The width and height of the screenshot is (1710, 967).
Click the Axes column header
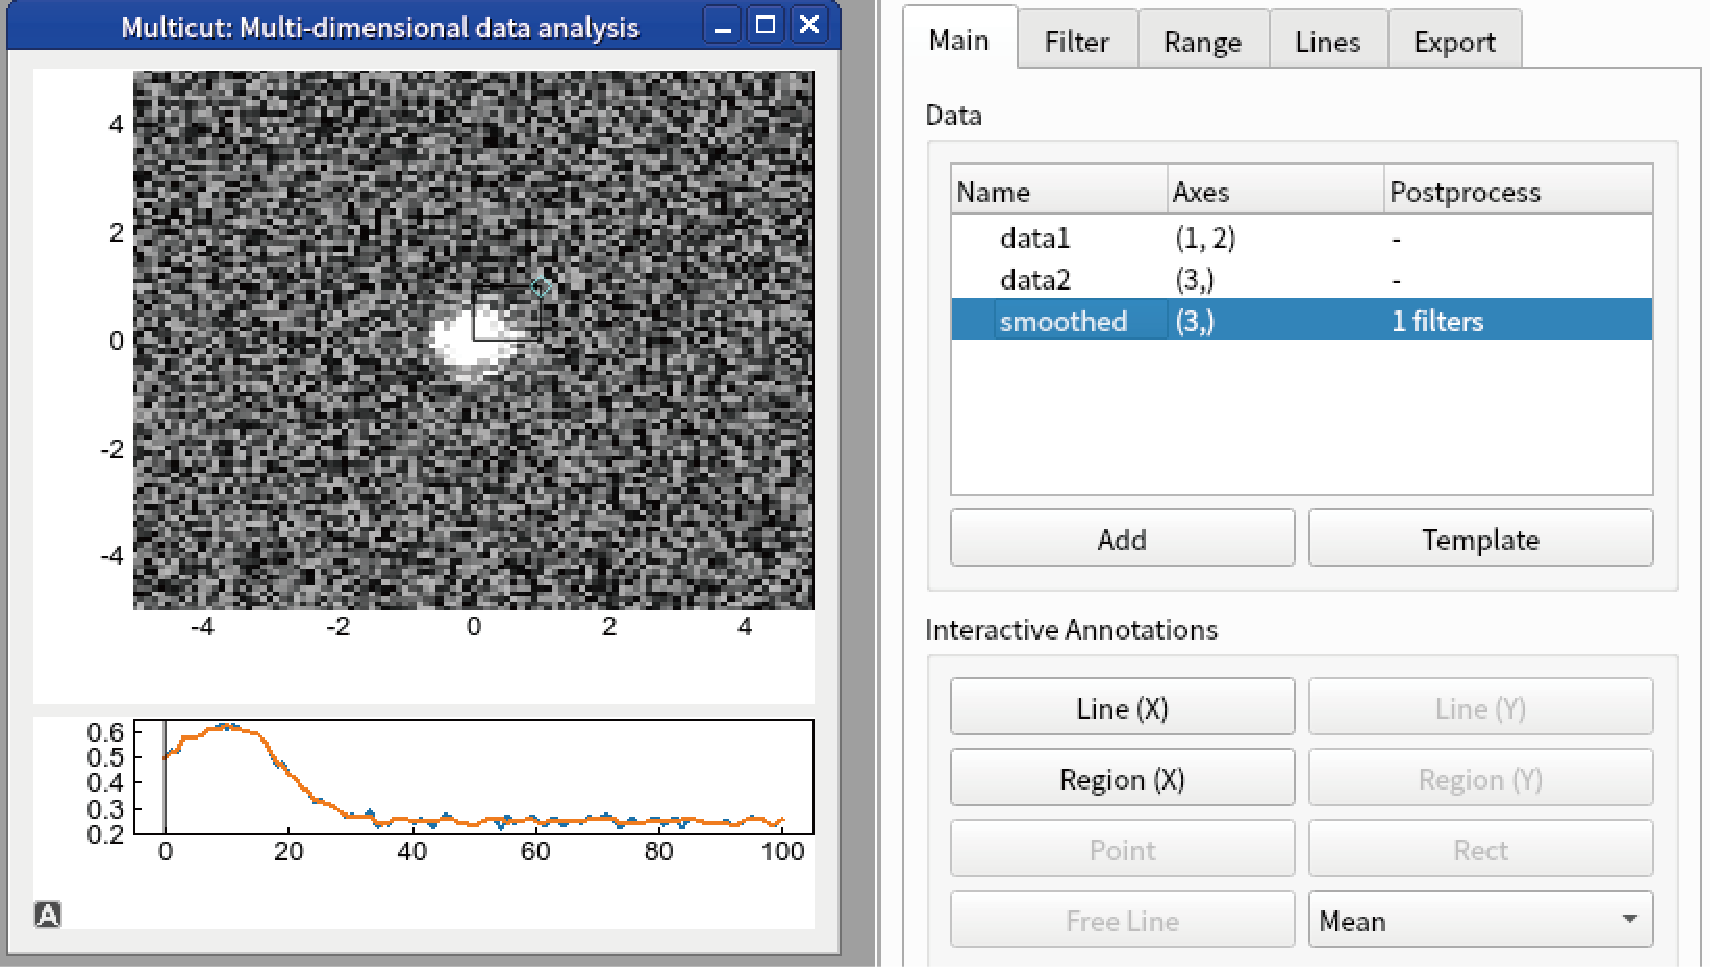pyautogui.click(x=1276, y=191)
